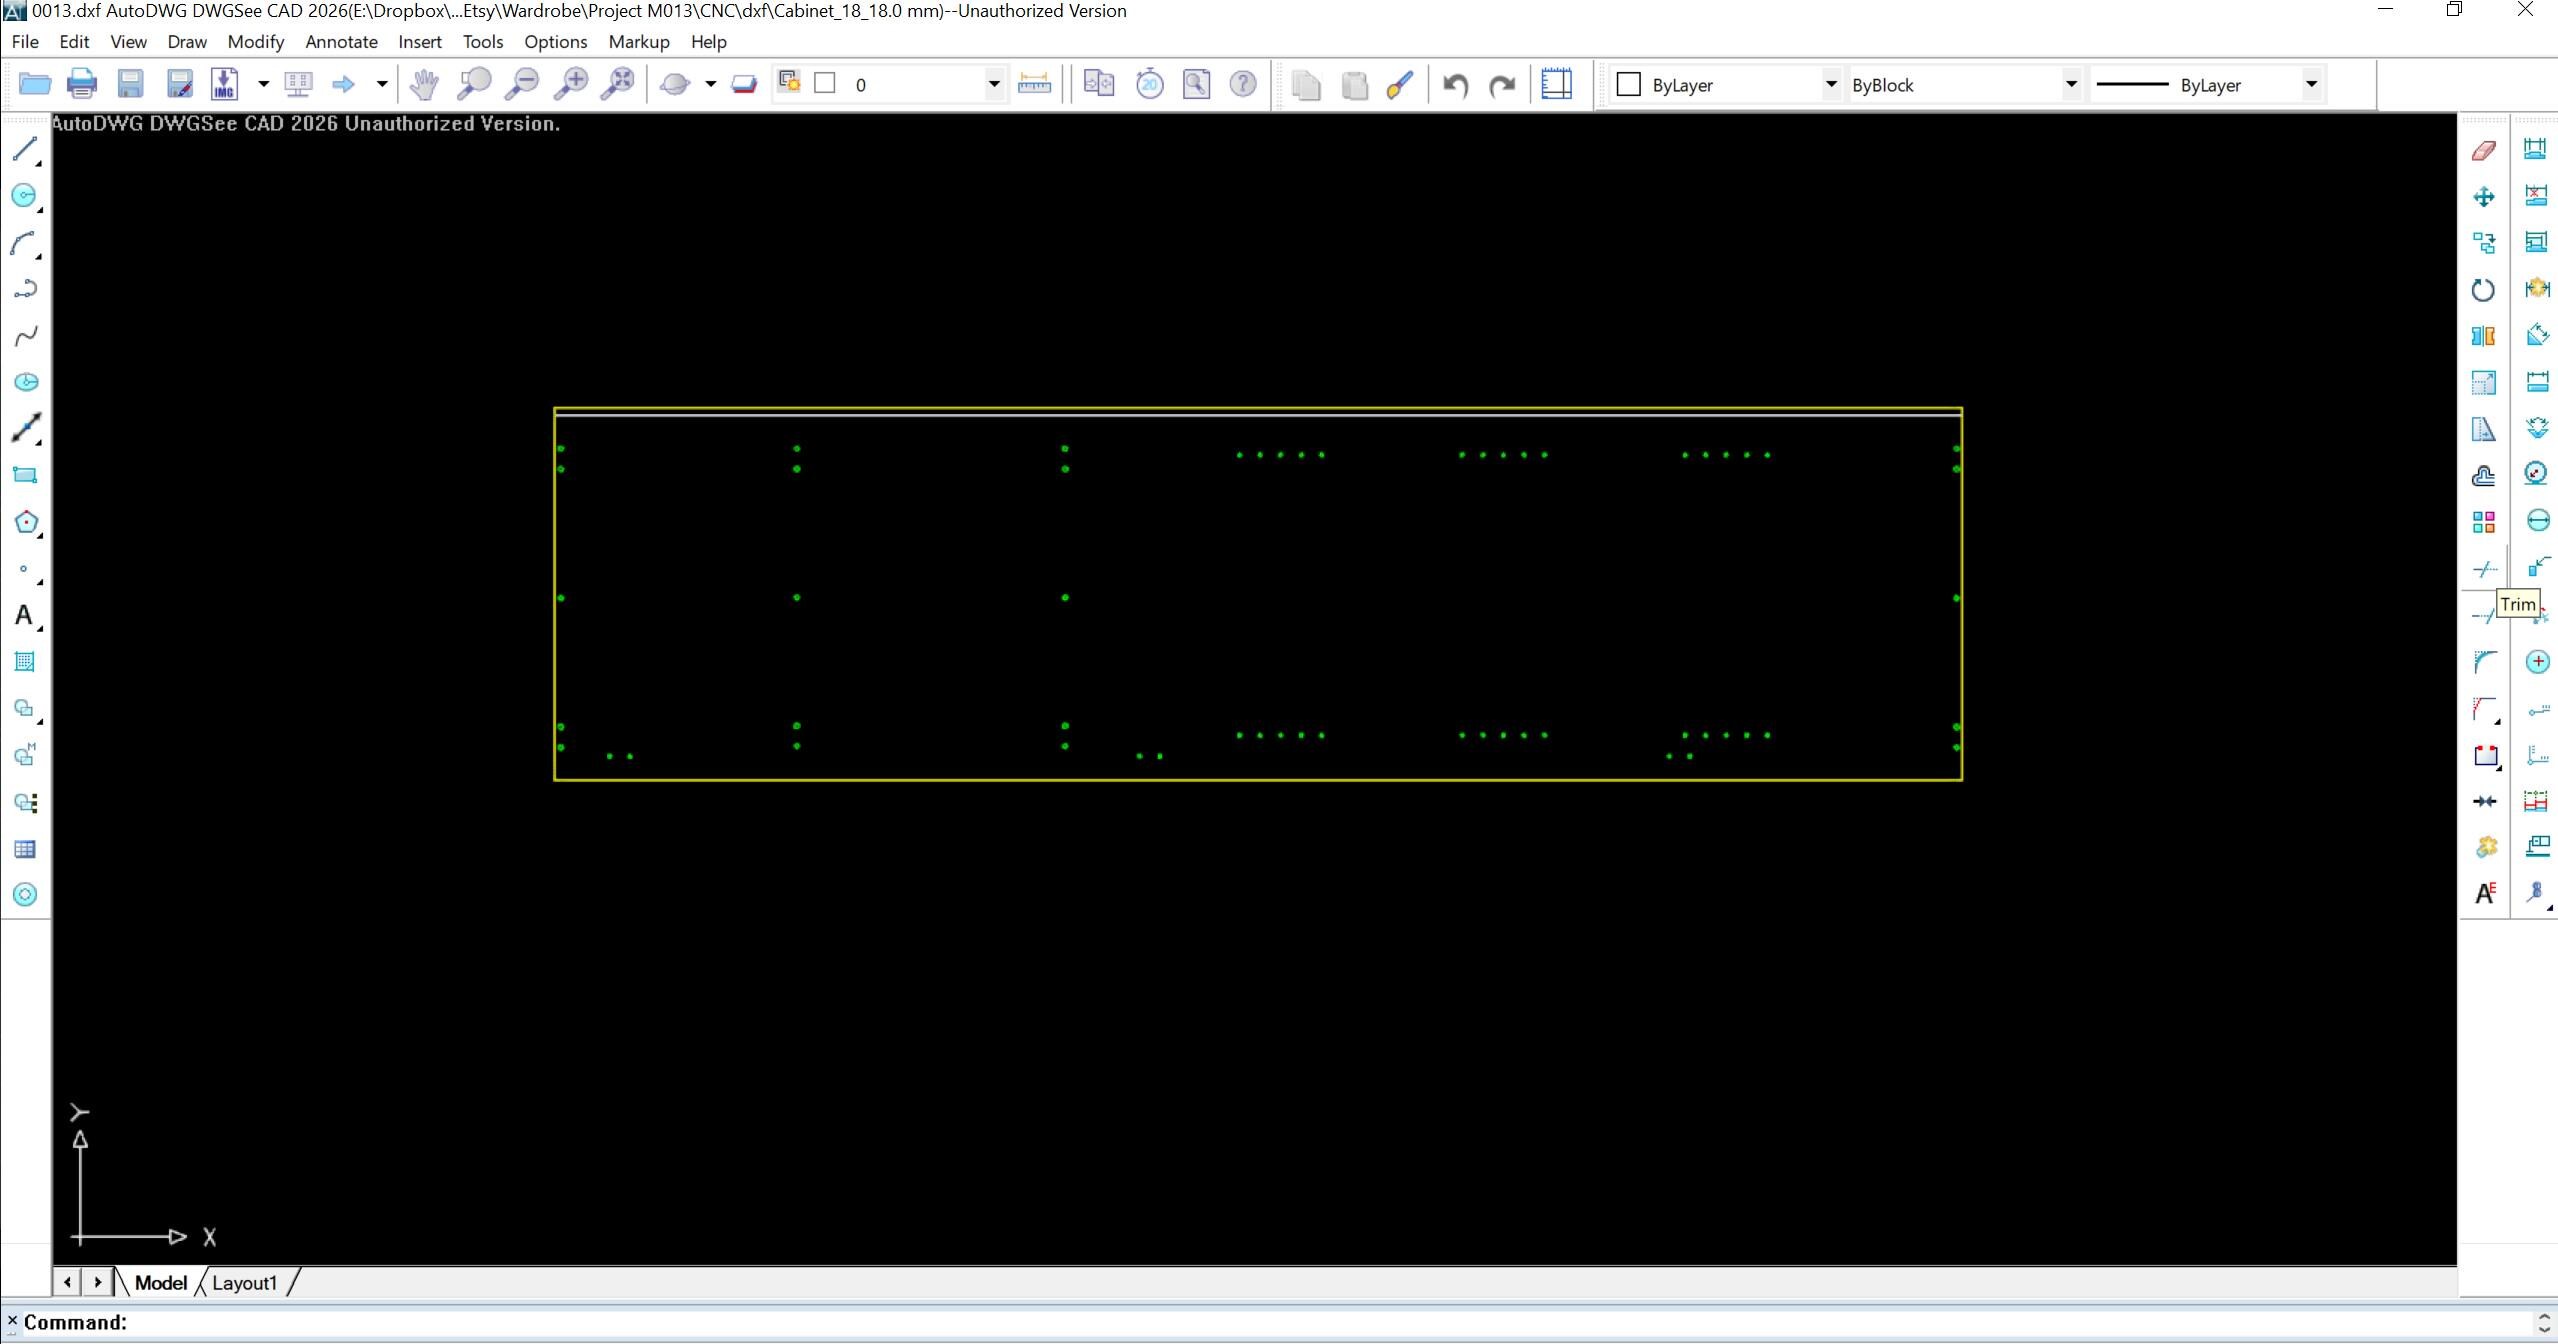Open the Markup menu
The width and height of the screenshot is (2558, 1344).
coord(639,42)
